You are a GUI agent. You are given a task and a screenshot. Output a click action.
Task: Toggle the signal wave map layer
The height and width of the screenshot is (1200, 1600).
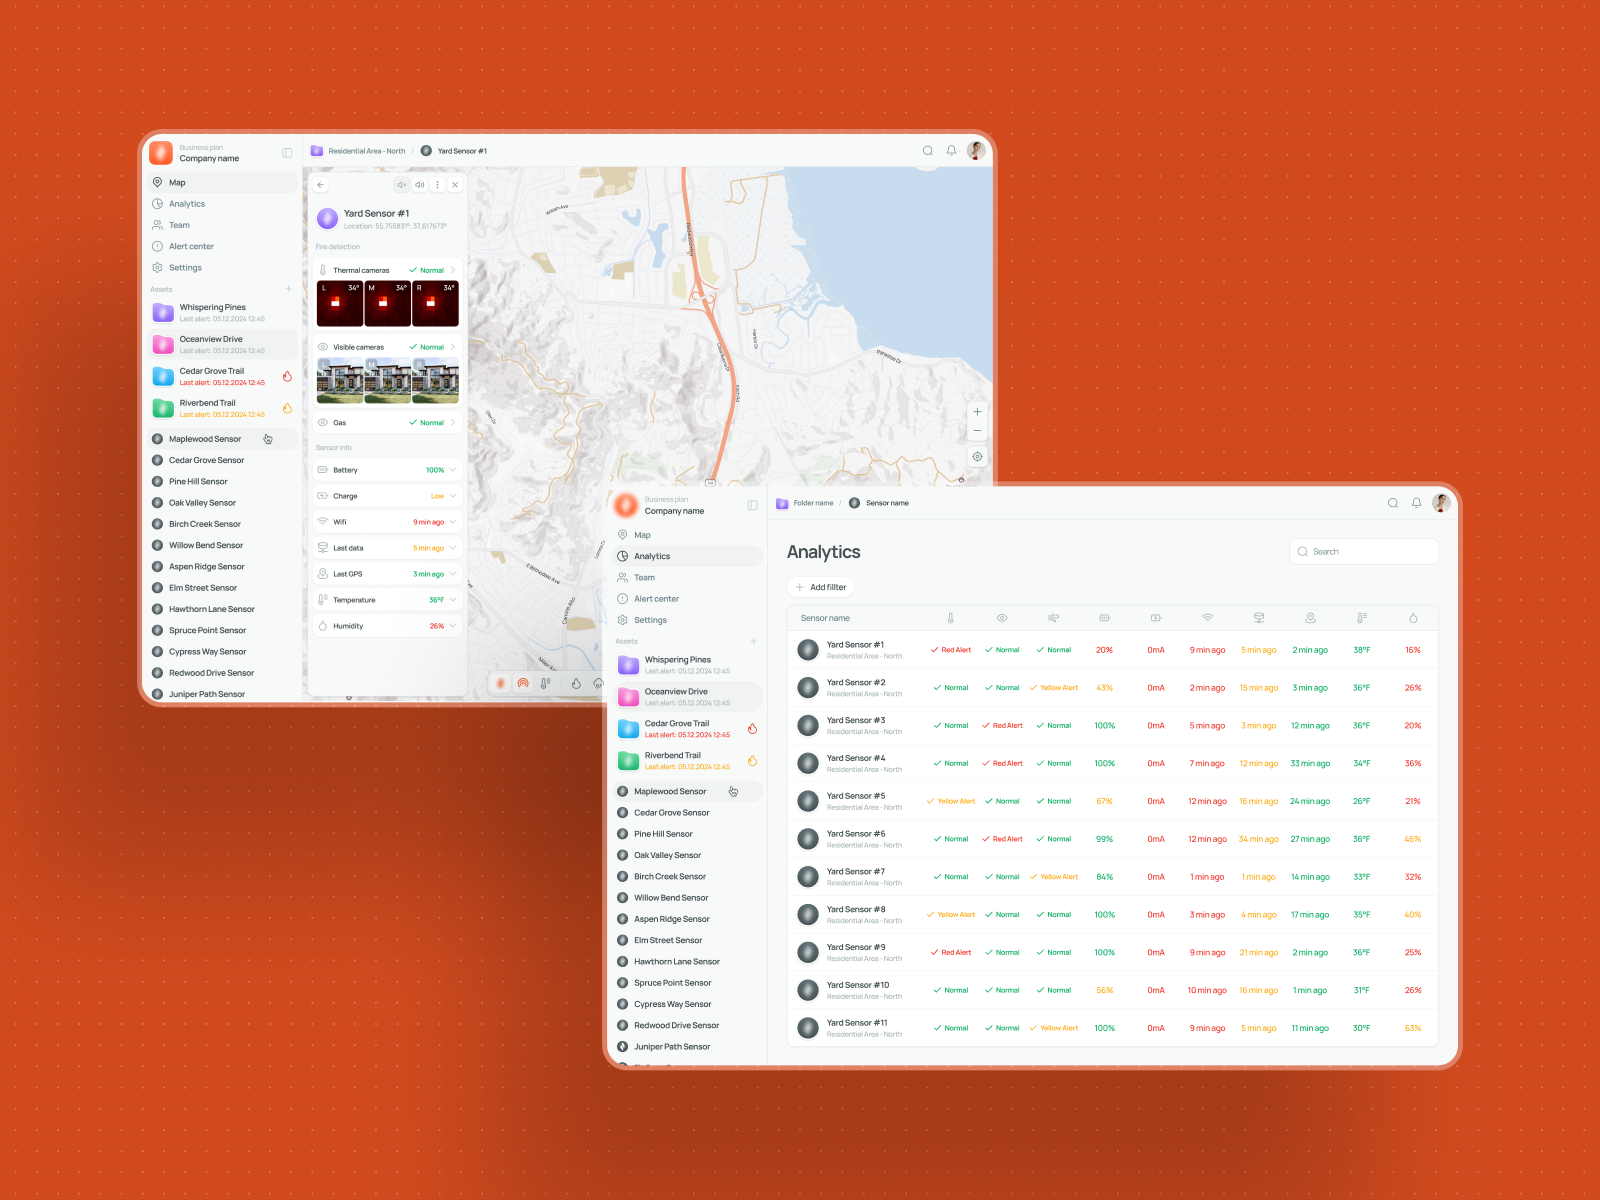[523, 684]
